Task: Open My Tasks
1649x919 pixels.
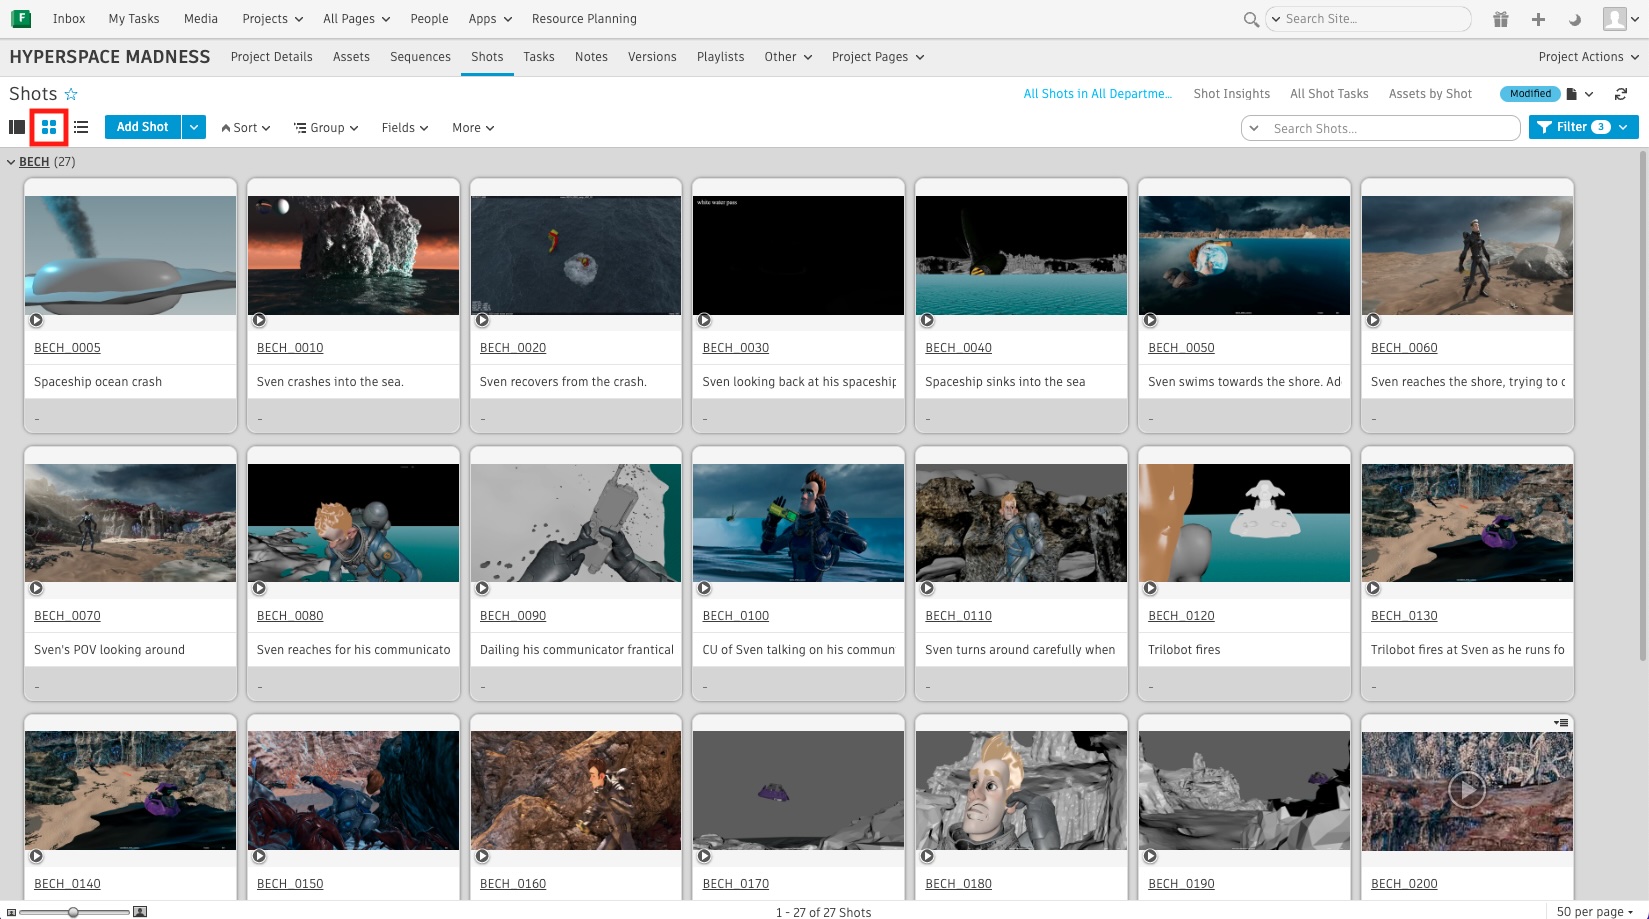Action: click(134, 19)
